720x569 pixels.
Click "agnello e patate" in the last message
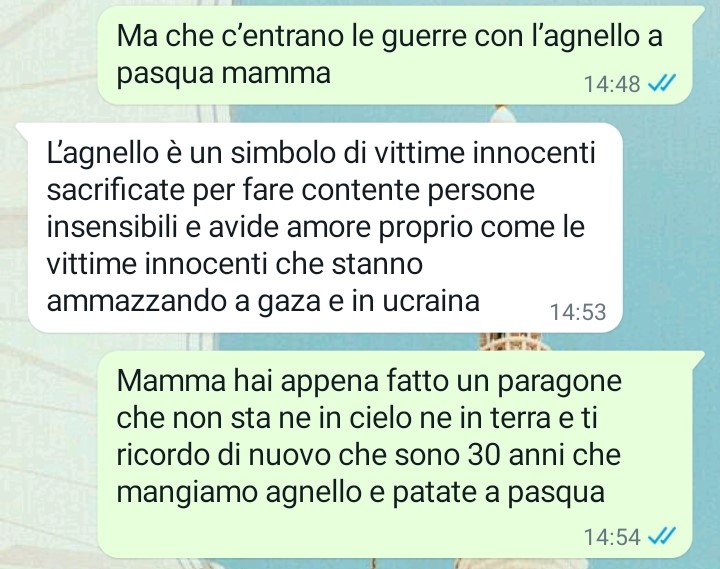372,492
